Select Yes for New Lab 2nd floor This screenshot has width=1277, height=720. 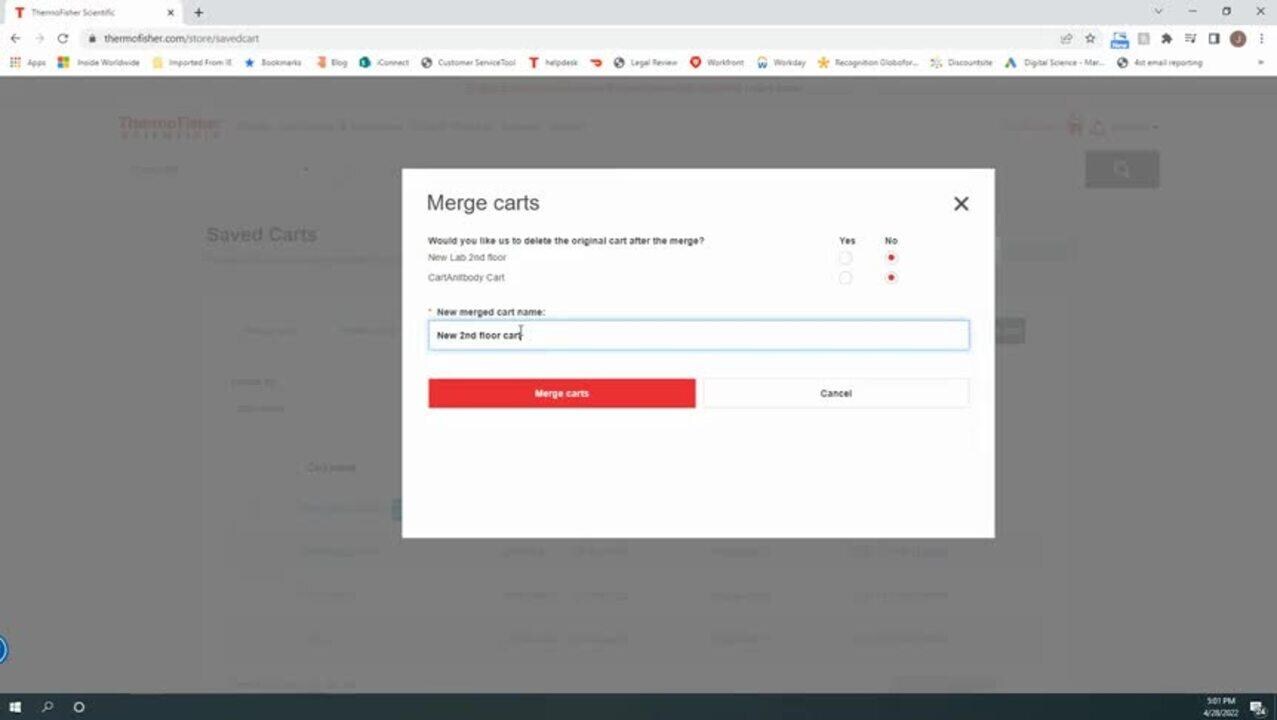coord(846,258)
